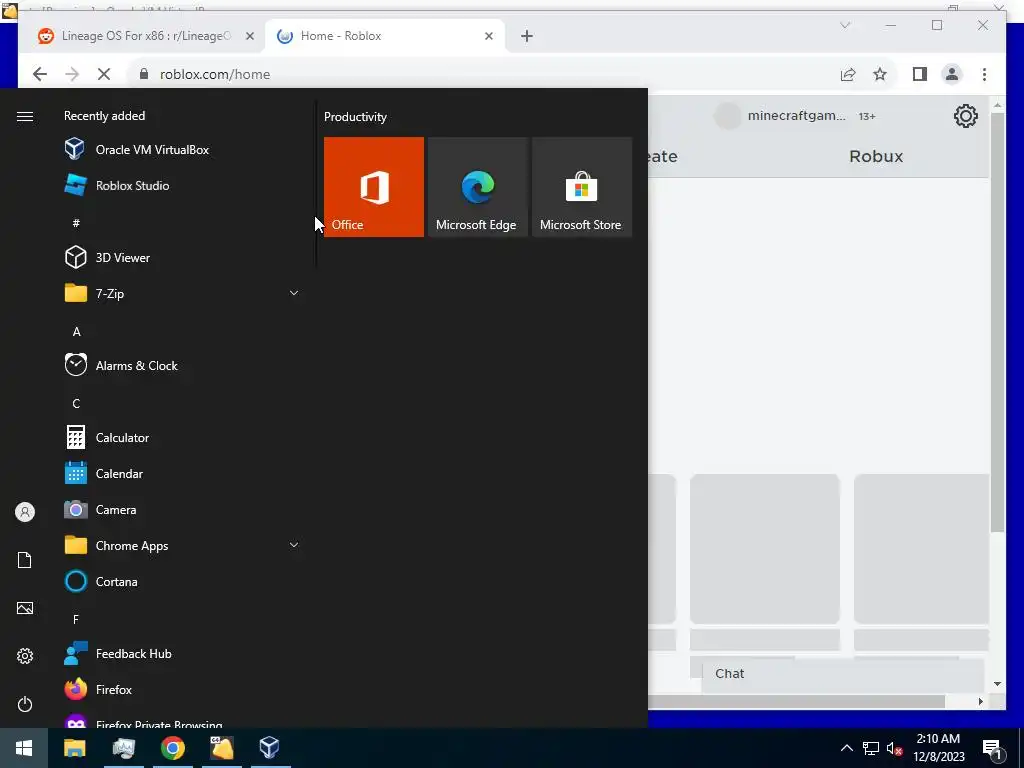Screen dimensions: 1024x768
Task: Open Roblox settings gear icon
Action: click(x=965, y=116)
